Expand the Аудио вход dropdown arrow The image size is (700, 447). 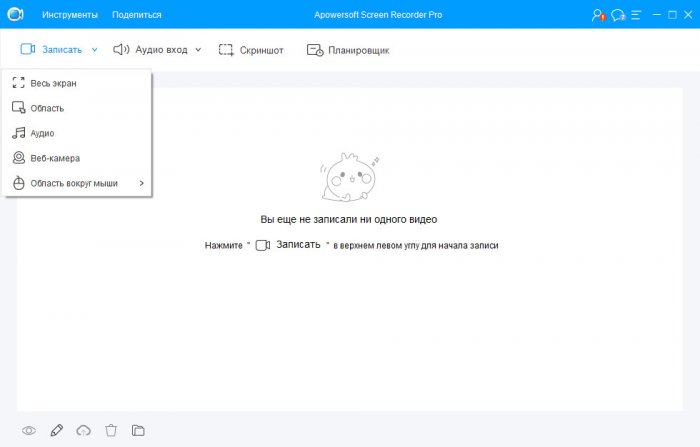(x=198, y=50)
